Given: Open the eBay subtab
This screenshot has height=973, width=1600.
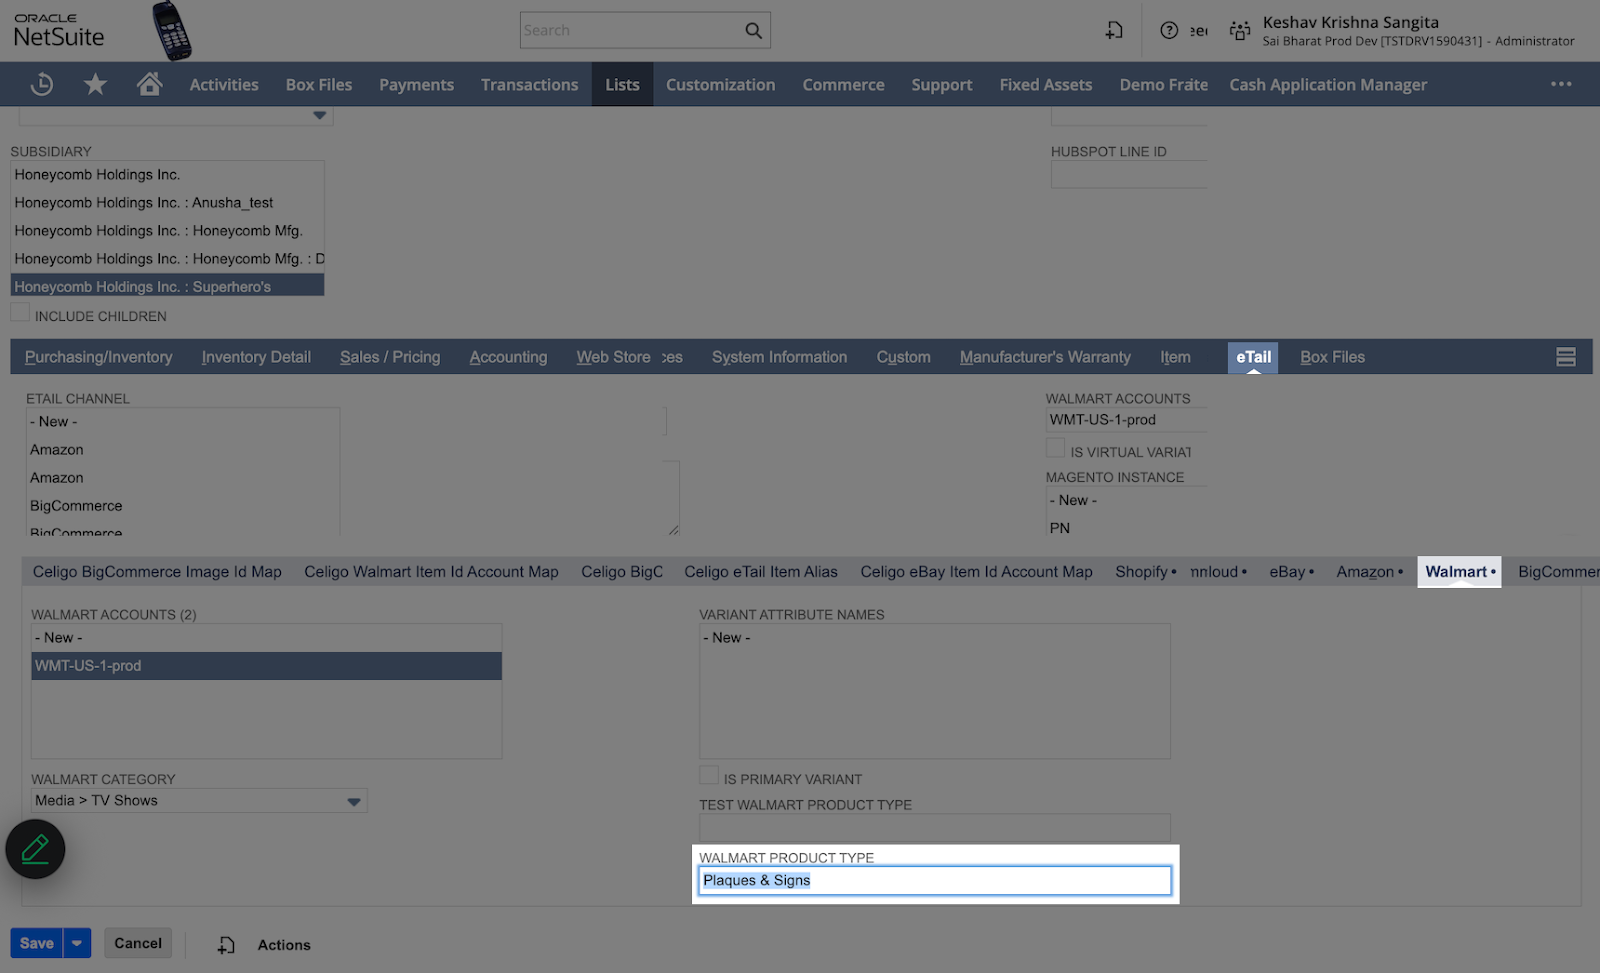Looking at the screenshot, I should (x=1291, y=572).
